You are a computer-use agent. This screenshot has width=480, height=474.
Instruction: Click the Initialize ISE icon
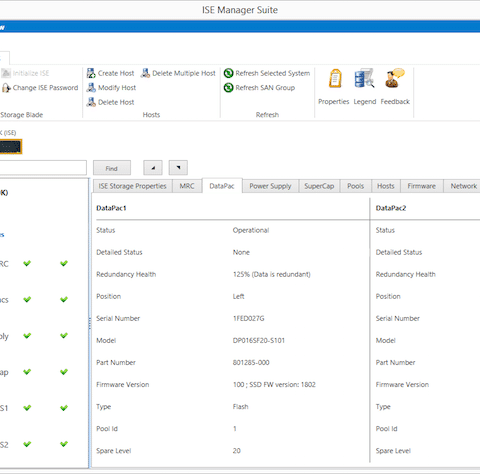coord(6,73)
